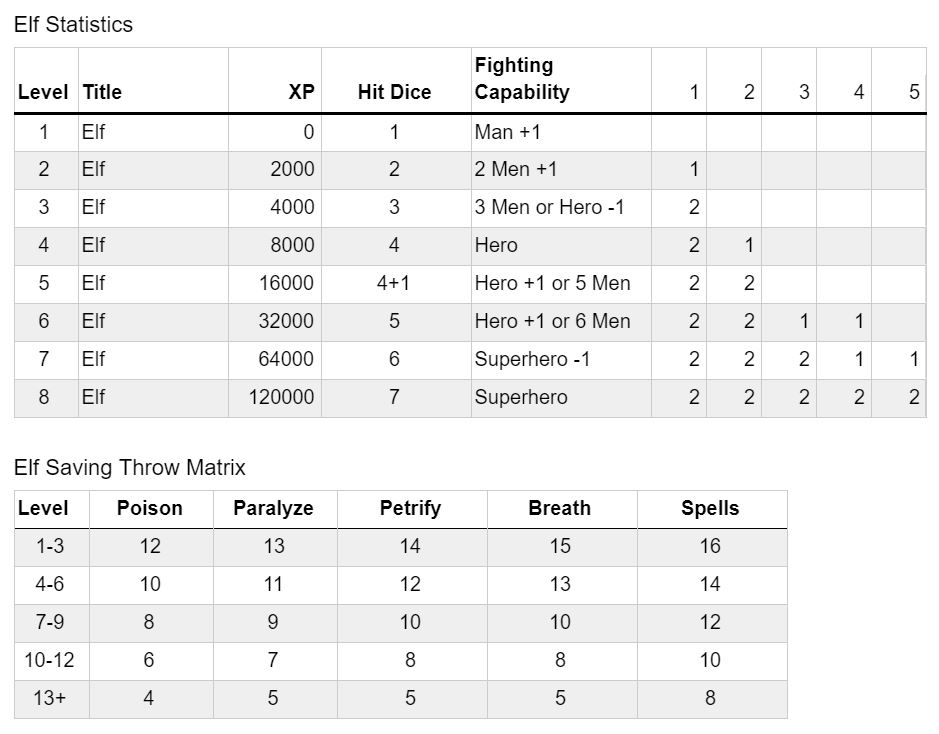The height and width of the screenshot is (734, 939).
Task: Click the Spells column header
Action: (x=710, y=508)
